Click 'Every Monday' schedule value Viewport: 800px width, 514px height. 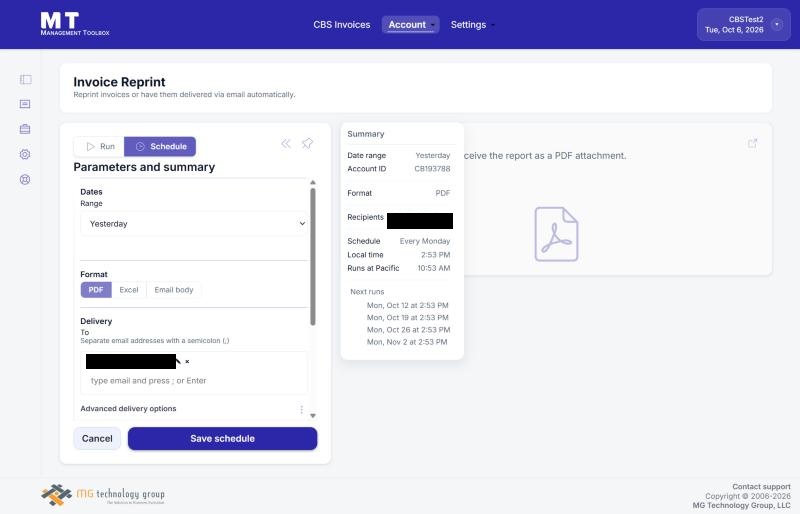[424, 241]
